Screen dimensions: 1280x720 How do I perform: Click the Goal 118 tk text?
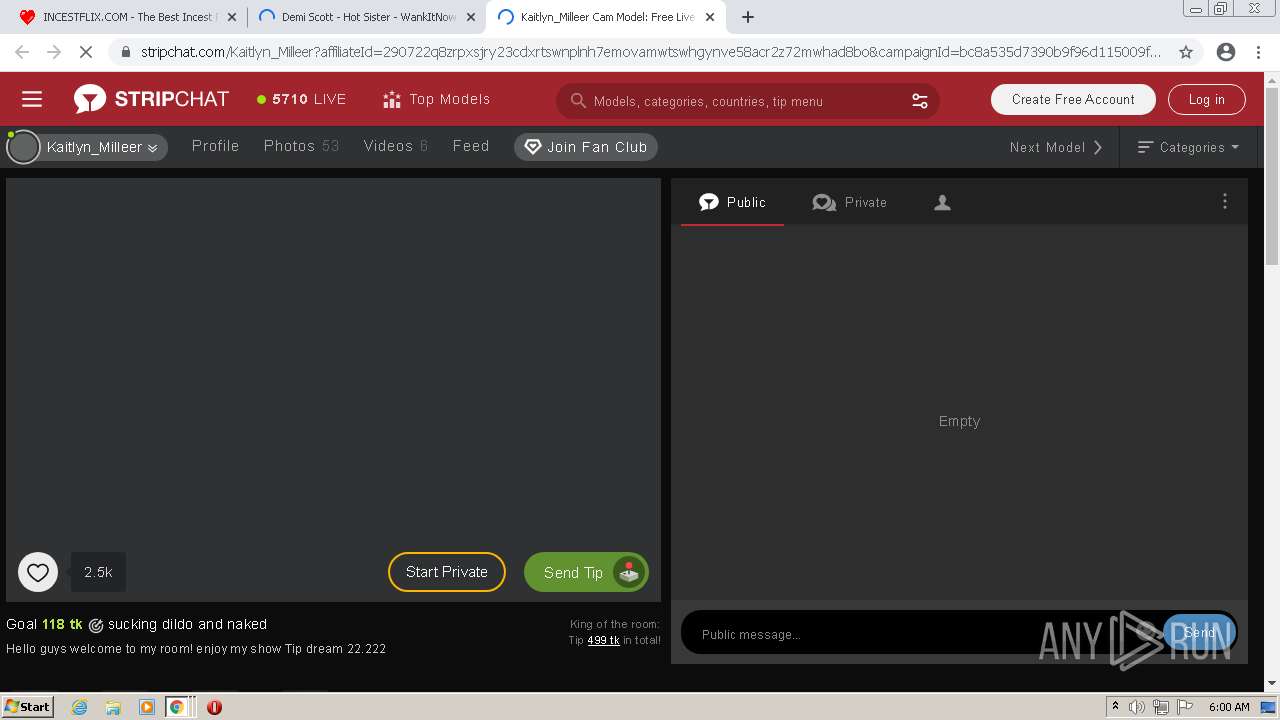tap(44, 624)
